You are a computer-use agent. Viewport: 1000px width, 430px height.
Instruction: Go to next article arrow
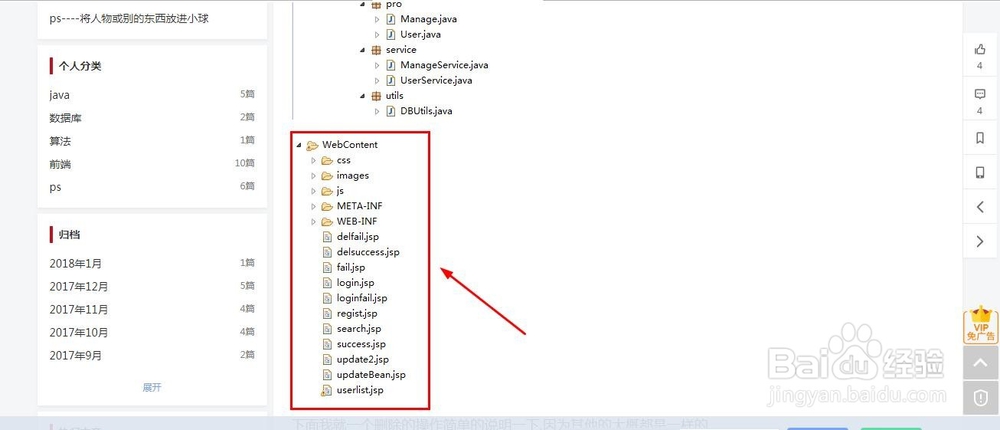[x=980, y=241]
